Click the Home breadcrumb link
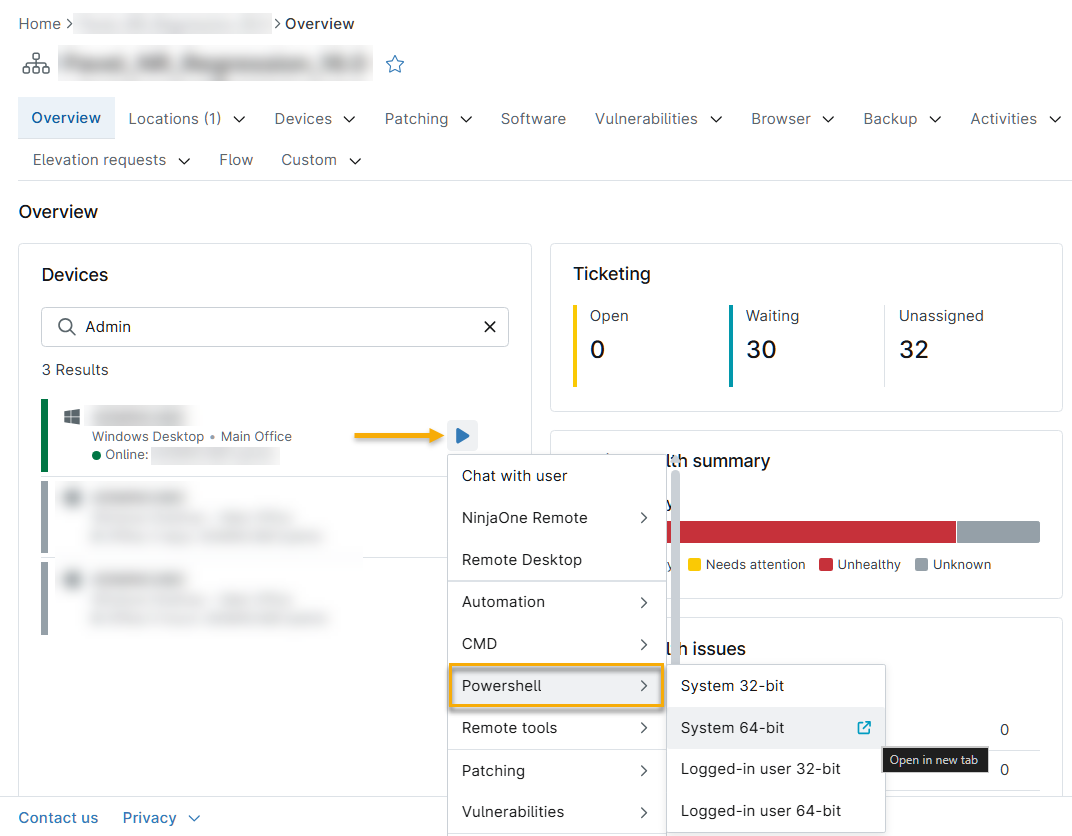Viewport: 1072px width, 836px height. click(x=40, y=24)
